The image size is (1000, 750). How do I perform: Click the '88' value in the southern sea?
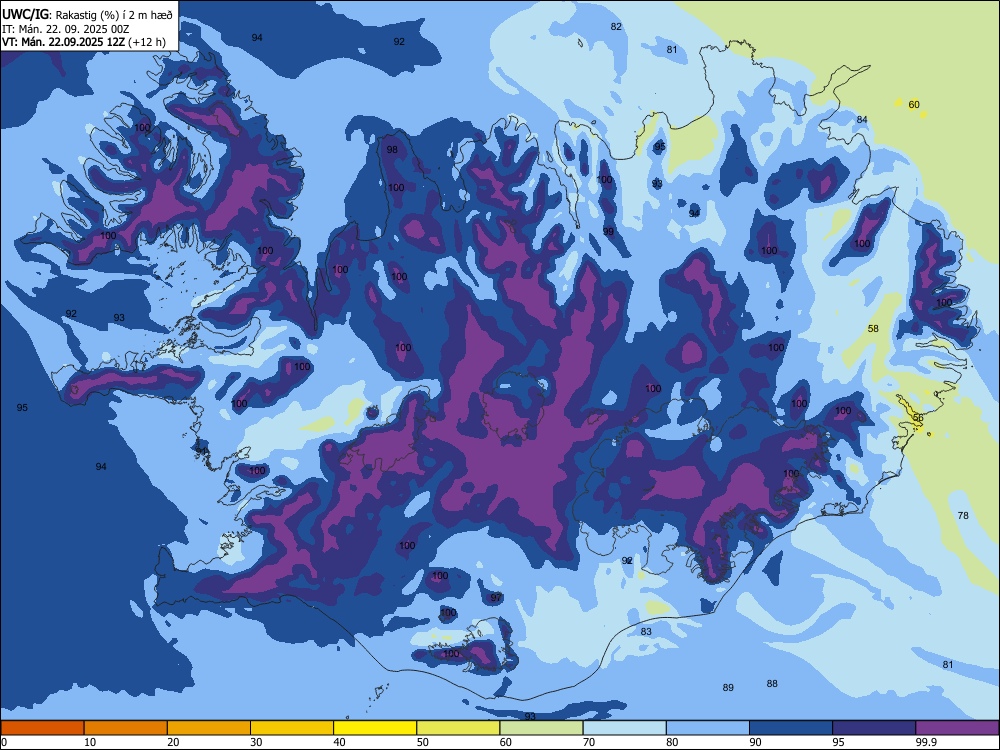[x=772, y=684]
